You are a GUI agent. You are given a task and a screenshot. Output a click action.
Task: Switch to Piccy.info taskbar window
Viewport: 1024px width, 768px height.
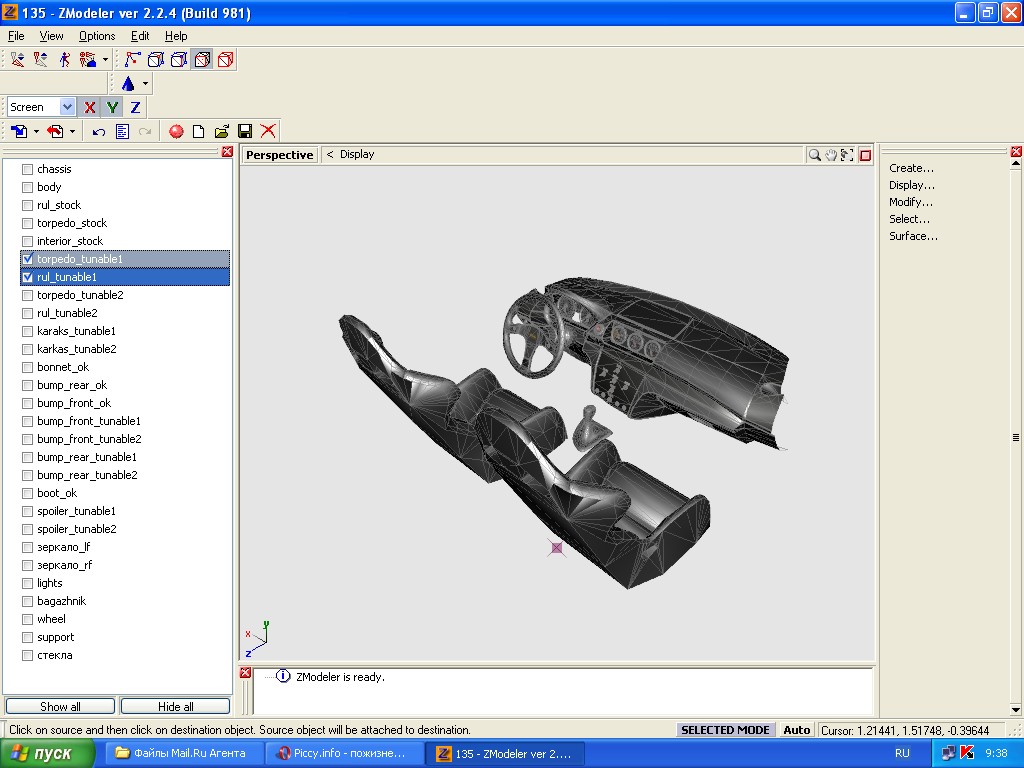tap(344, 754)
